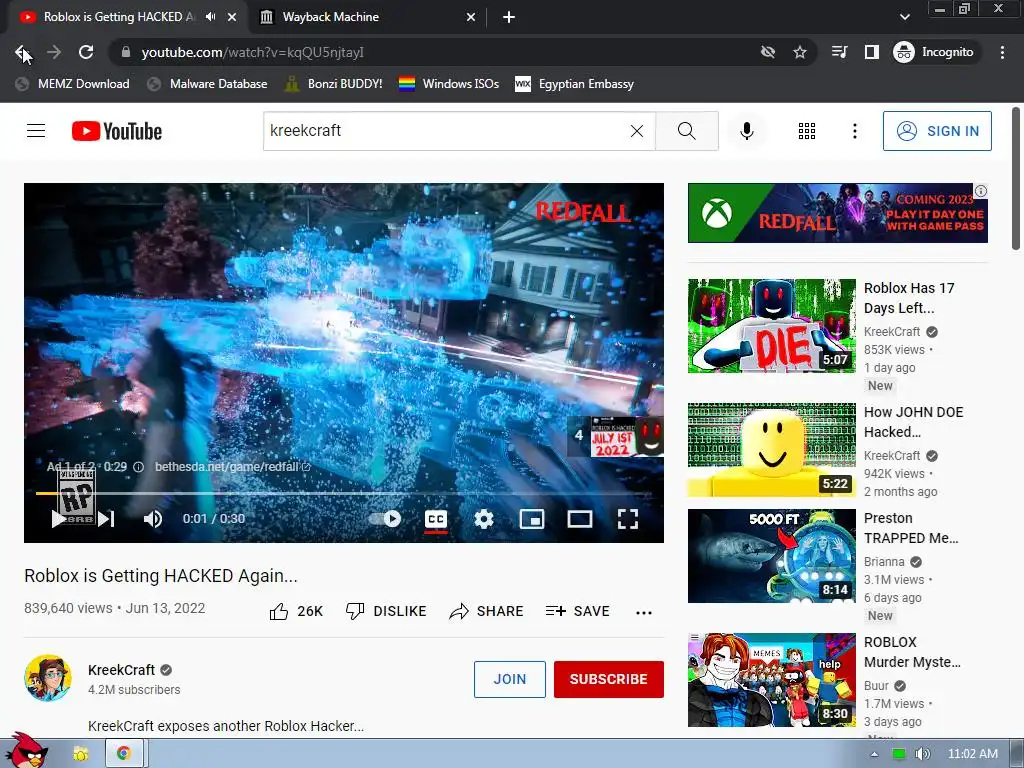Mute the YouTube tab audio icon
This screenshot has height=768, width=1024.
(x=210, y=17)
